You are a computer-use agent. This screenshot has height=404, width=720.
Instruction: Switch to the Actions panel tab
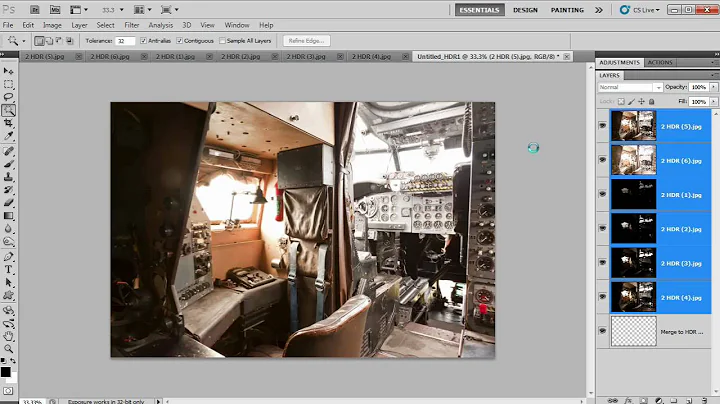[x=660, y=62]
